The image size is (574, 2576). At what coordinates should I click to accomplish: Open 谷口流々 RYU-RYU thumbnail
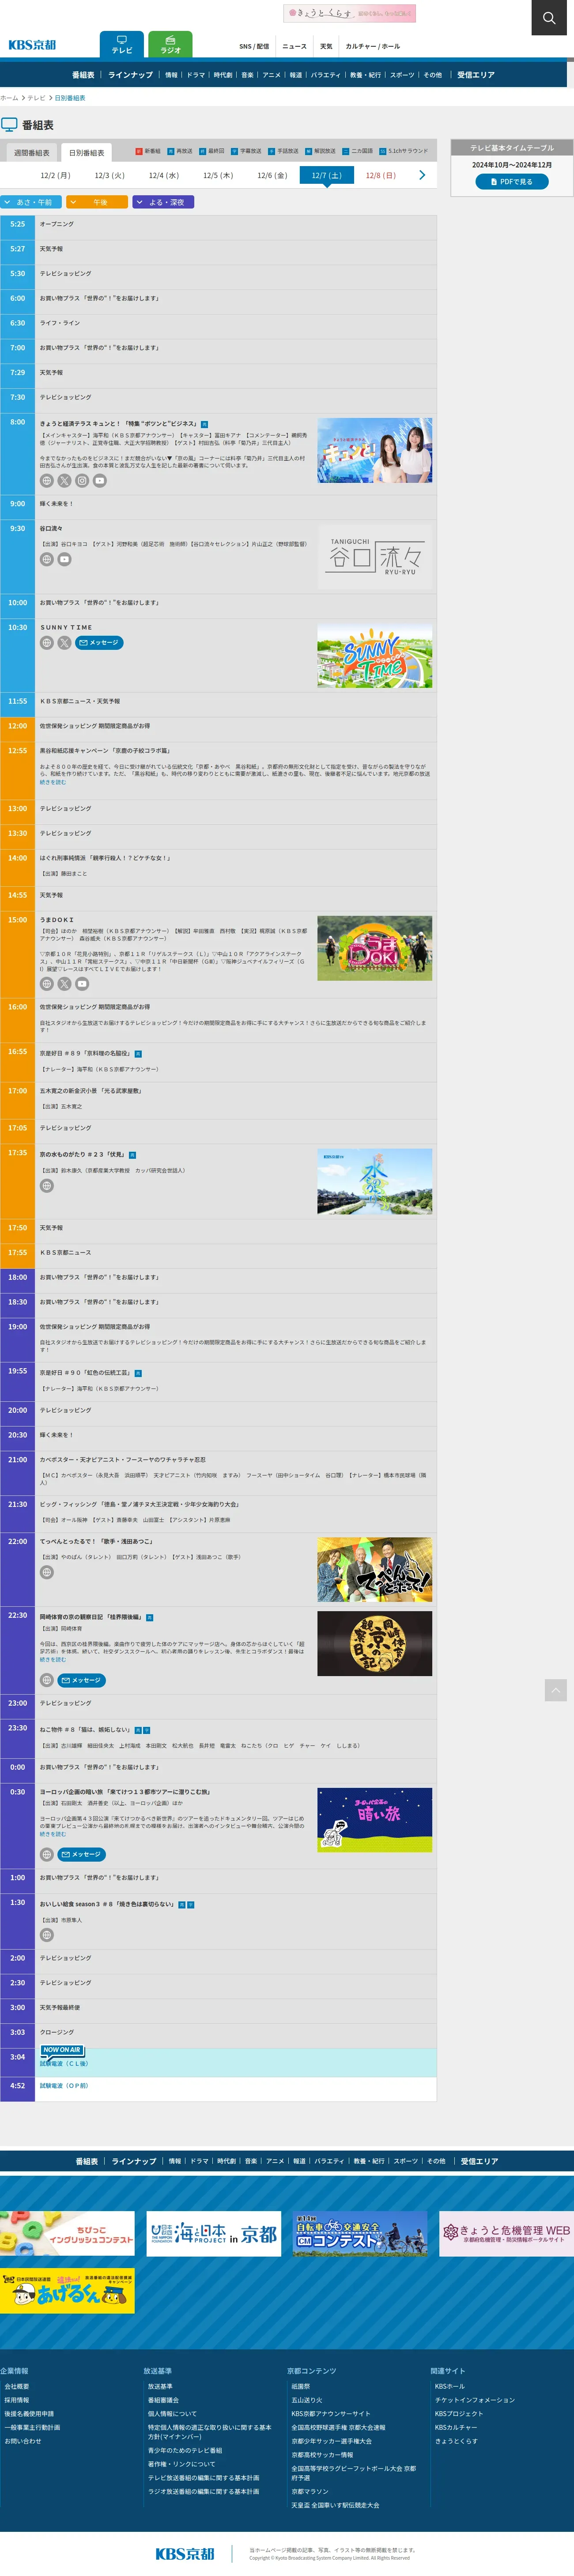[375, 556]
